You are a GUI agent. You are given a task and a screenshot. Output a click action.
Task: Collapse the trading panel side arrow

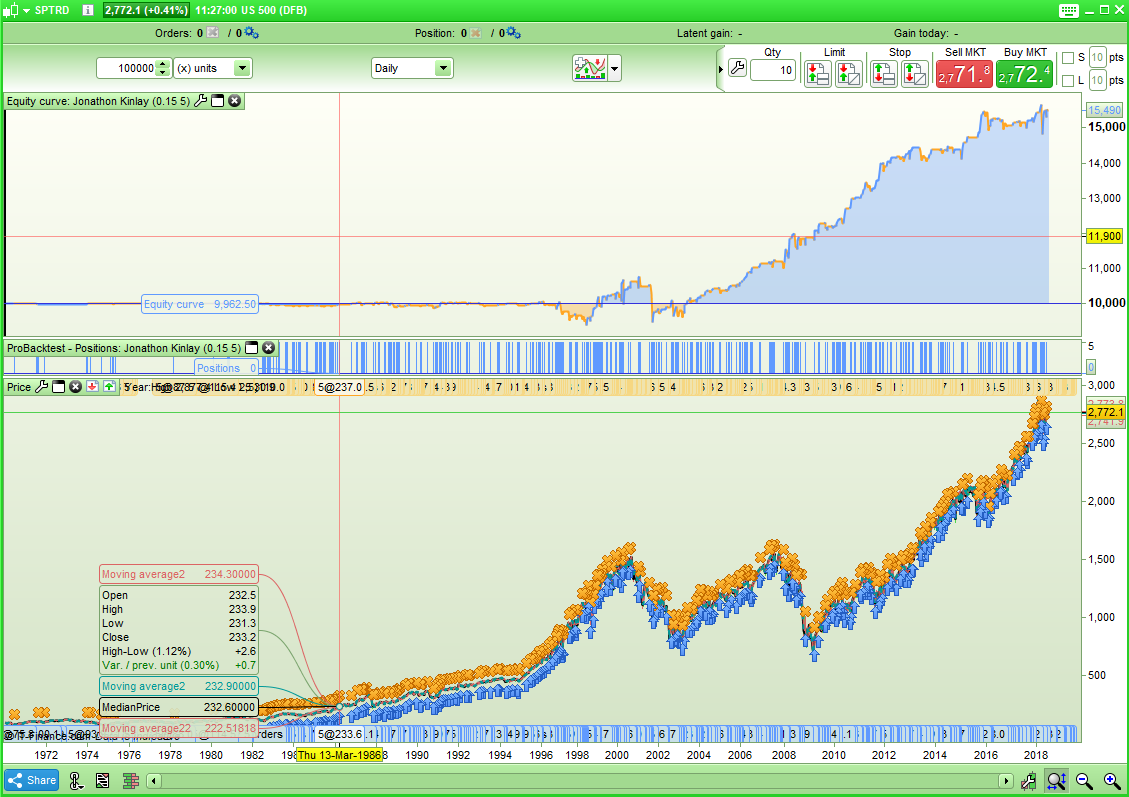pos(721,69)
